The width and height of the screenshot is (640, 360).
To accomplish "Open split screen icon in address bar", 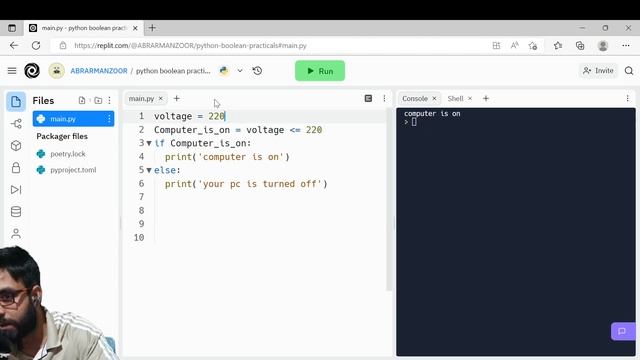I will coord(496,45).
